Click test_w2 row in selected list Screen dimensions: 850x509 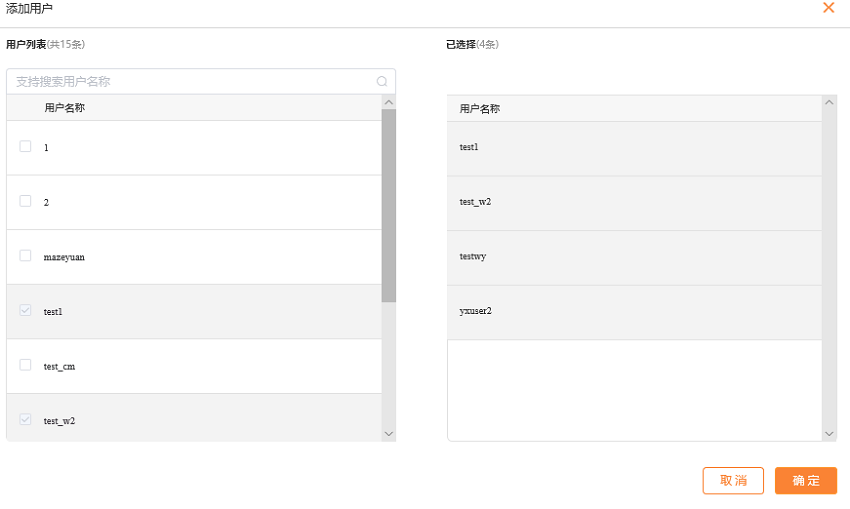[634, 203]
